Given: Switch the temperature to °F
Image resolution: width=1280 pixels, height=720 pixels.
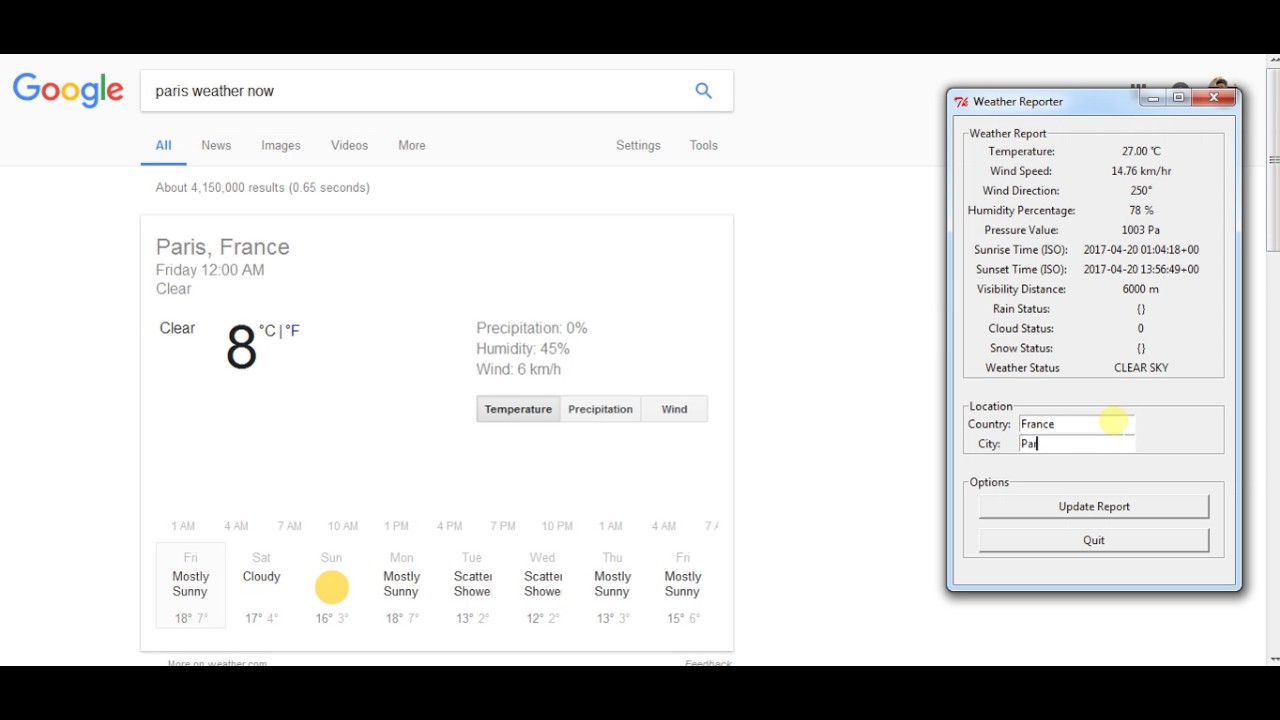Looking at the screenshot, I should point(292,330).
